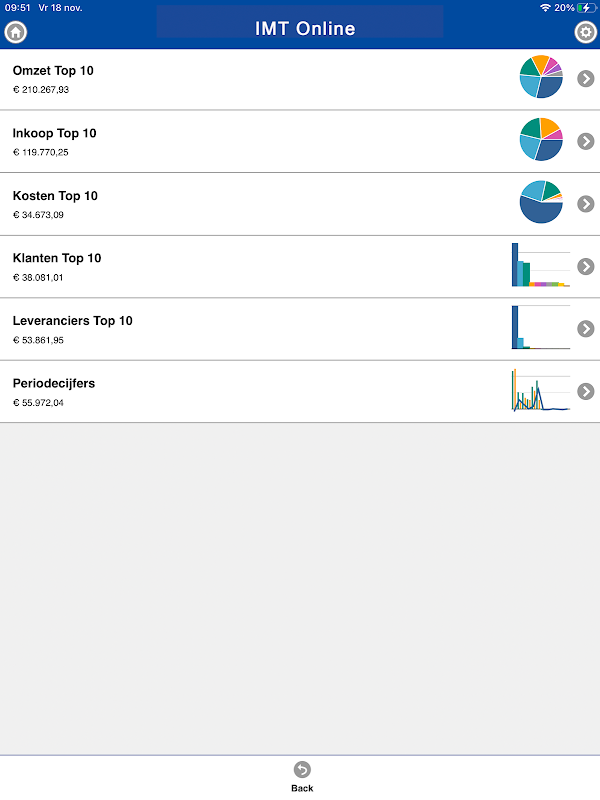Open Leveranciers Top 10 bar chart thumbnail
Screen dimensions: 600x800
(541, 327)
